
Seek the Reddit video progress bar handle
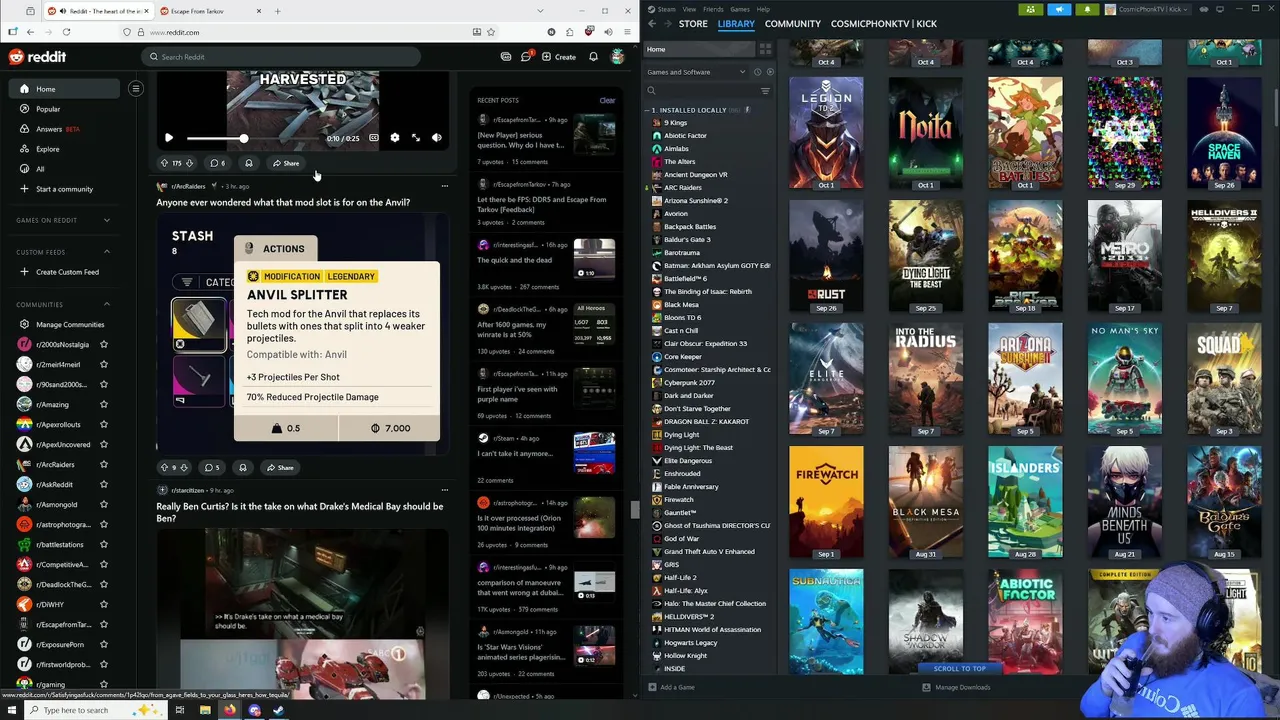[x=243, y=138]
